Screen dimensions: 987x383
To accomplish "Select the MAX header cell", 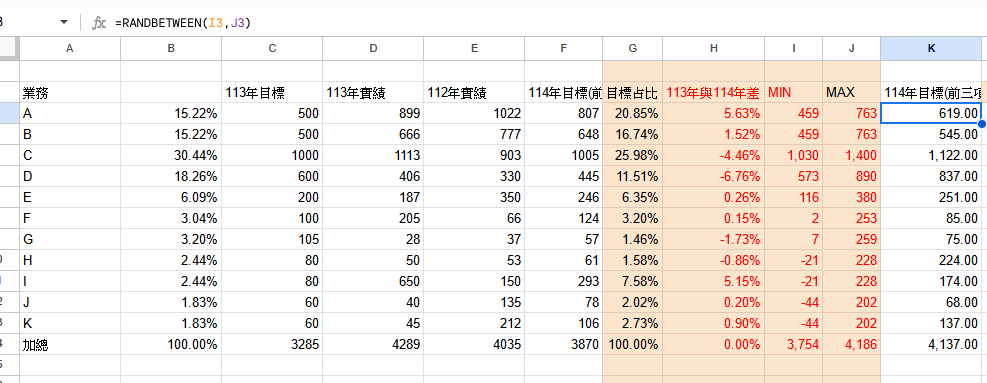I will click(x=851, y=93).
